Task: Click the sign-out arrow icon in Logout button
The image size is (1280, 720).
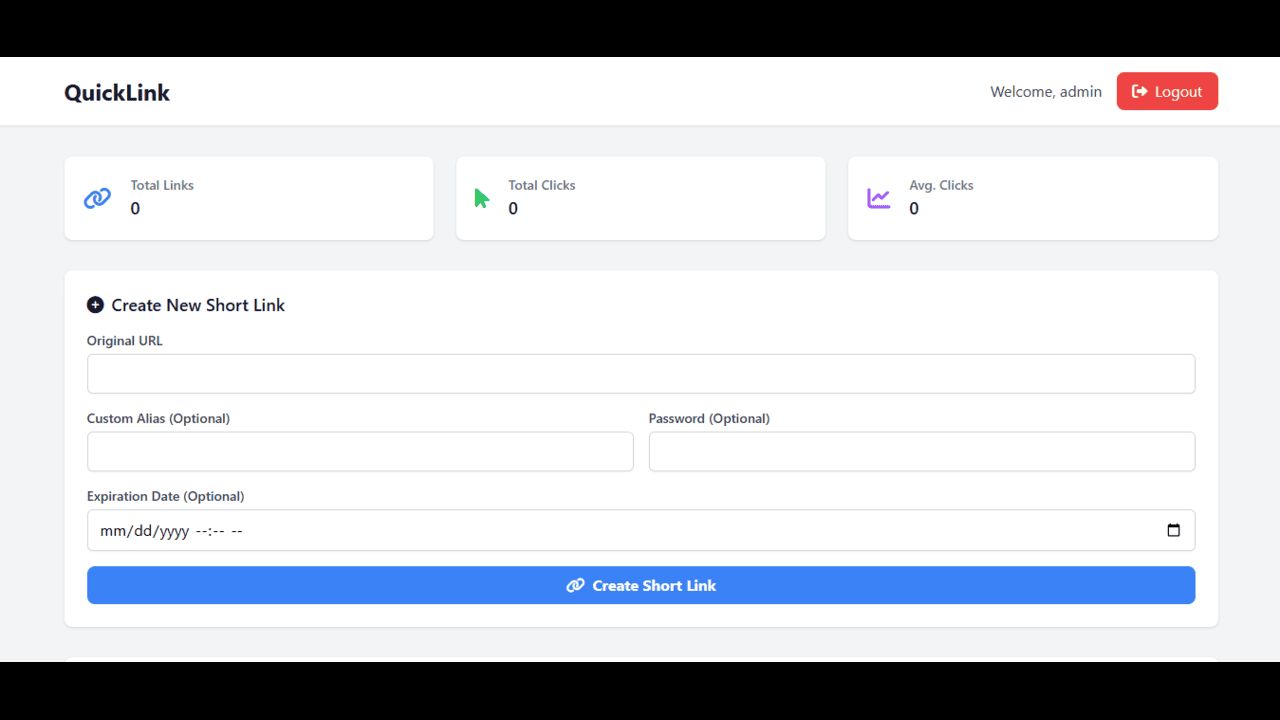Action: pyautogui.click(x=1139, y=91)
